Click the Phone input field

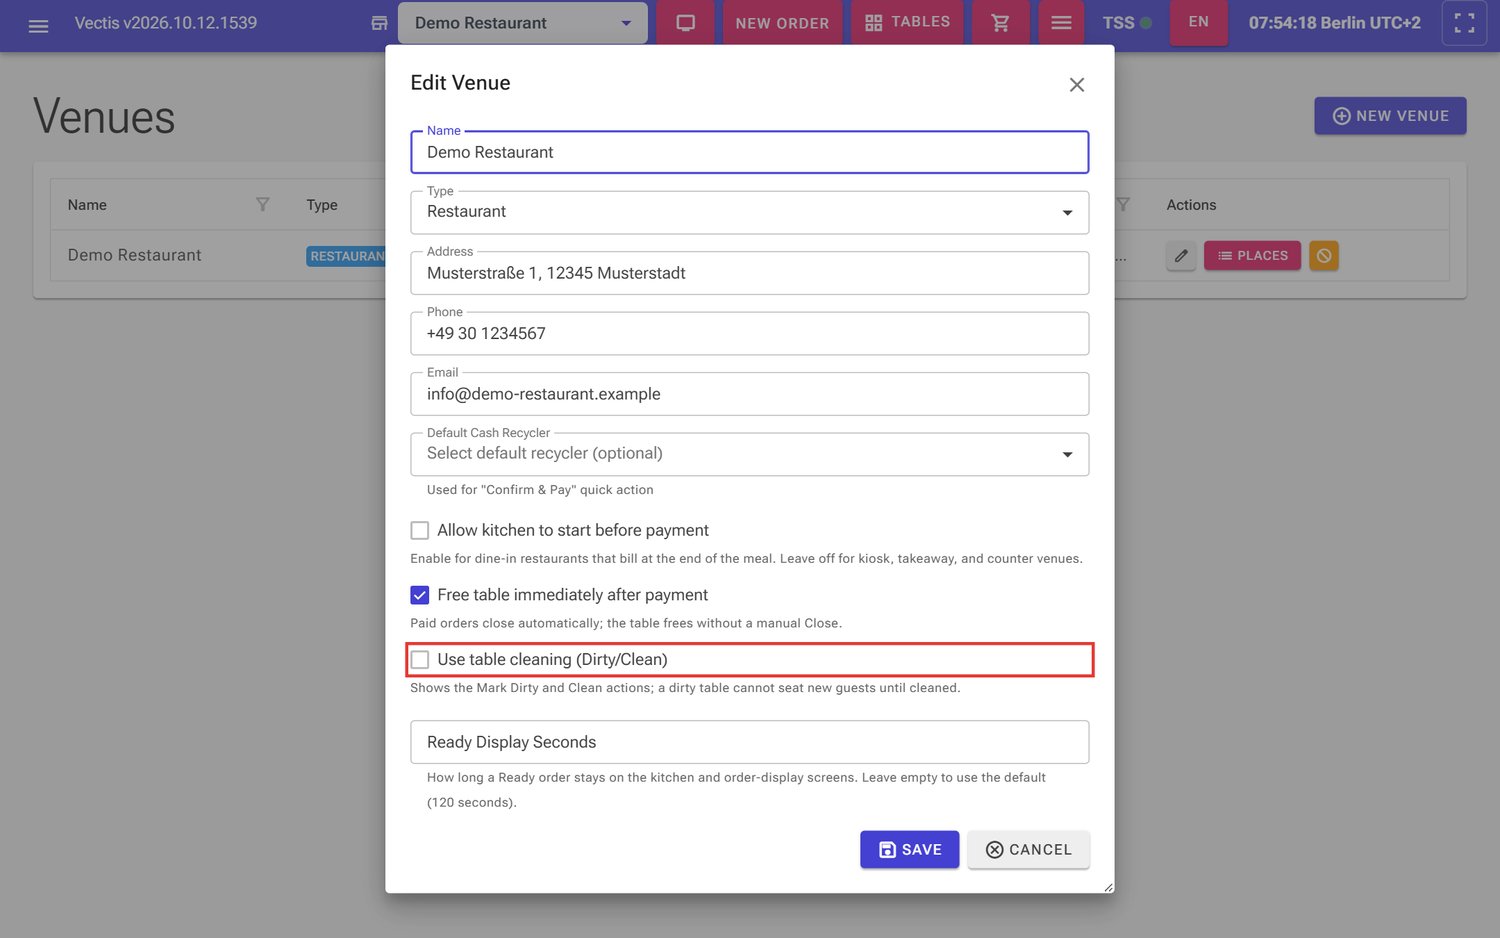[x=750, y=334]
